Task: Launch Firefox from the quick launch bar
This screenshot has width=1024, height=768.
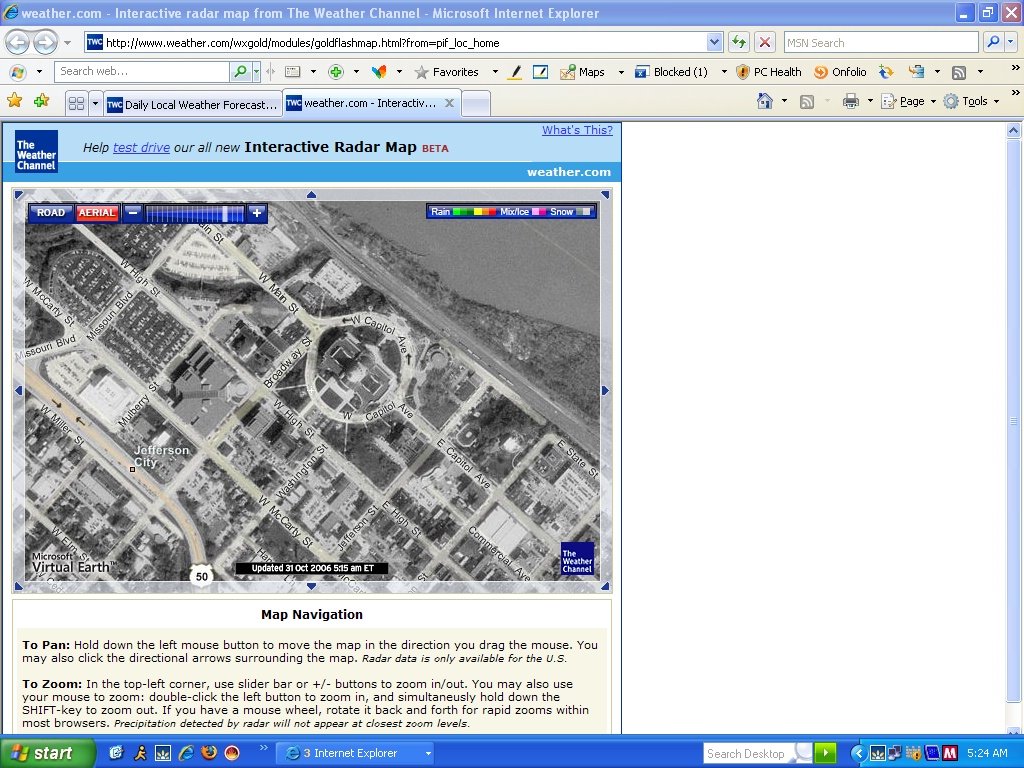Action: pyautogui.click(x=209, y=753)
